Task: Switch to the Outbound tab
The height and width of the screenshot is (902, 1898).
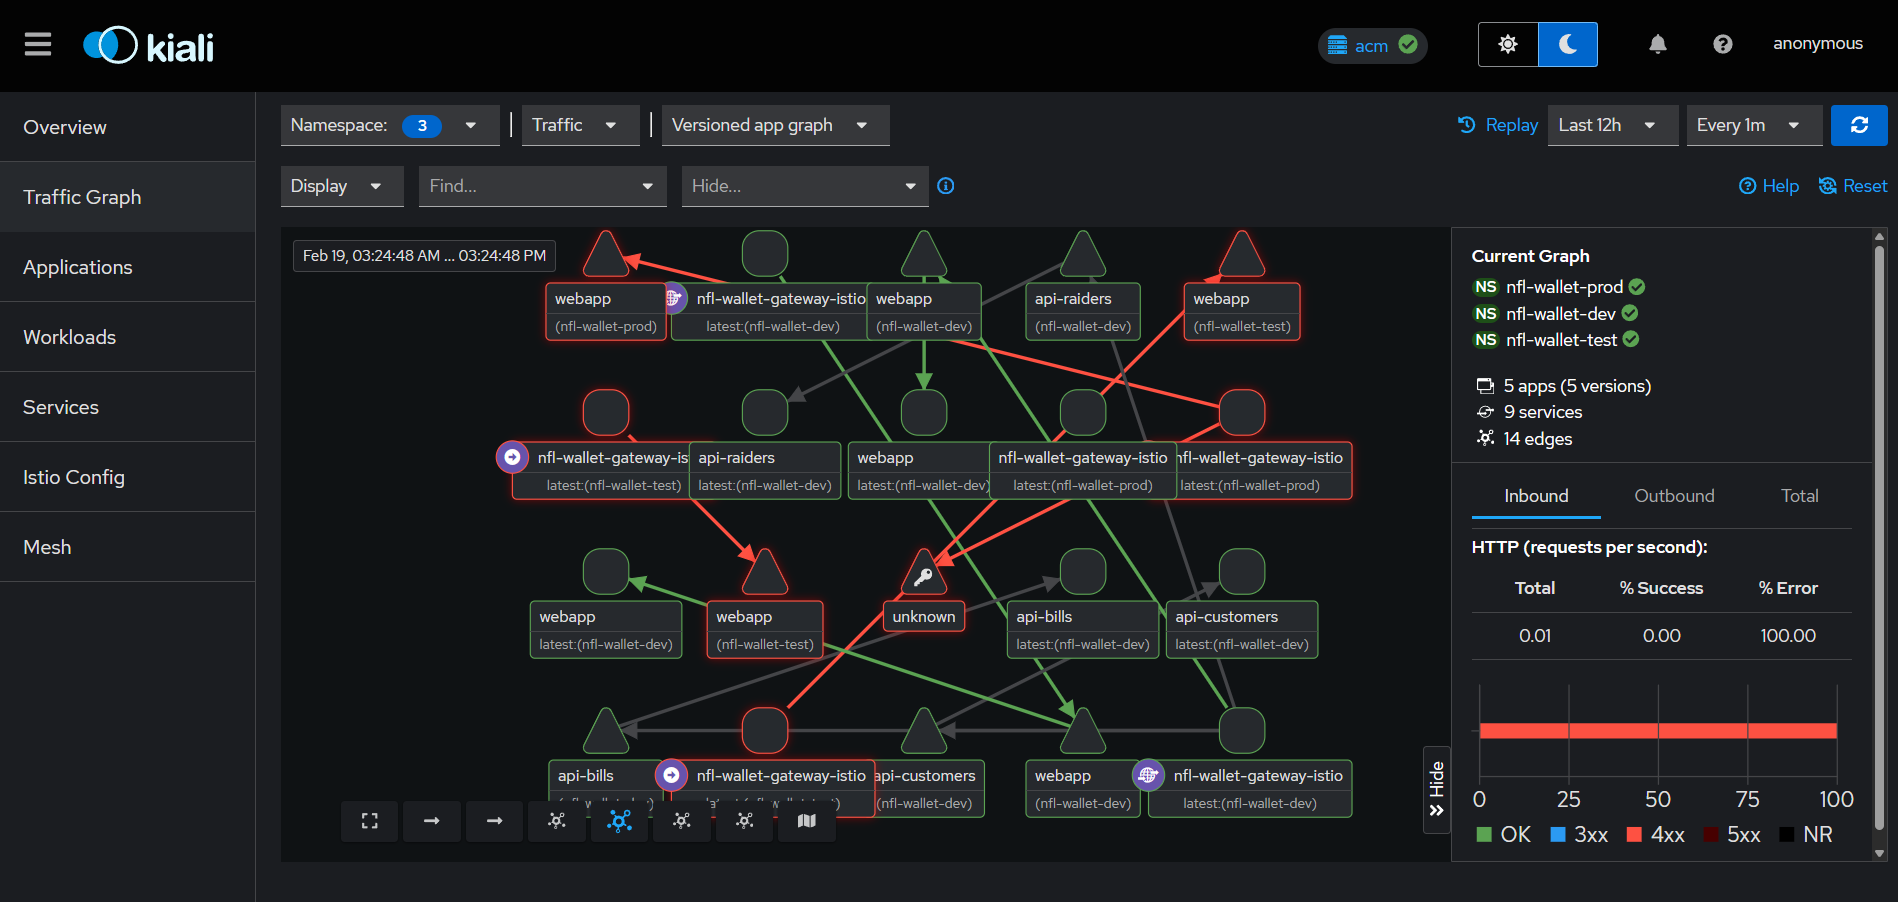Action: [x=1674, y=496]
